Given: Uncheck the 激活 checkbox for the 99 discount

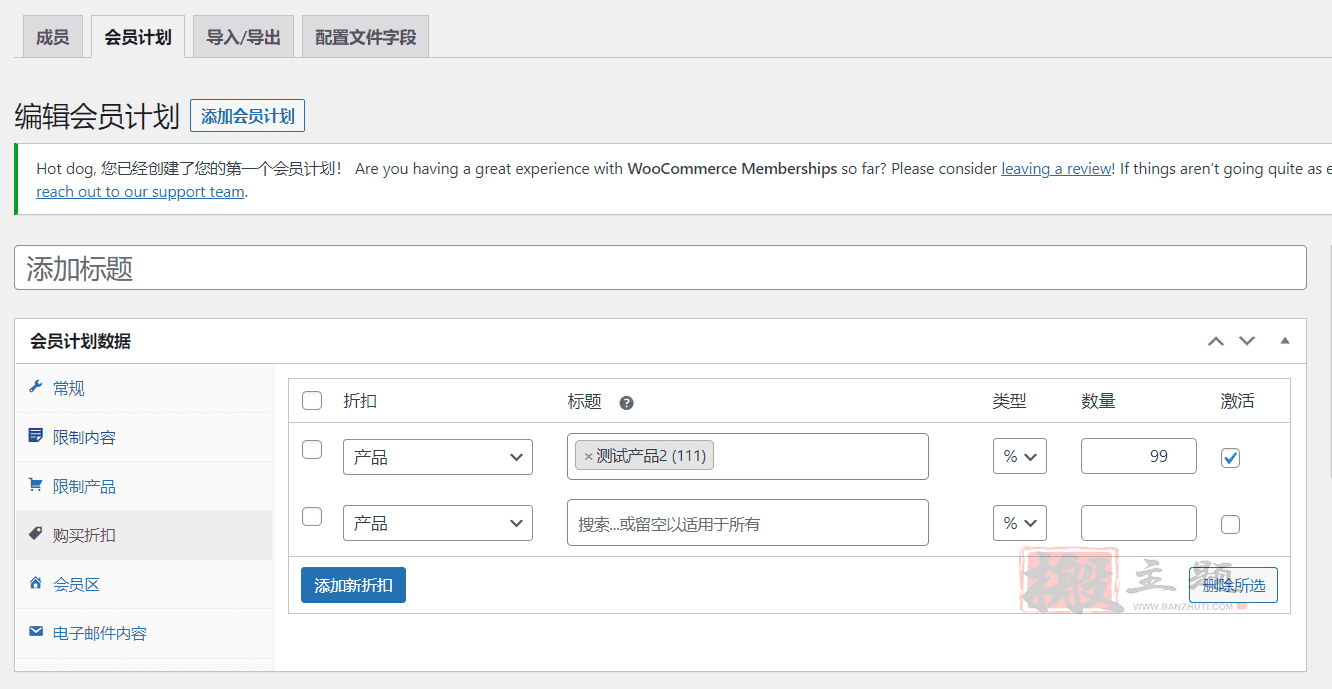Looking at the screenshot, I should click(x=1231, y=458).
